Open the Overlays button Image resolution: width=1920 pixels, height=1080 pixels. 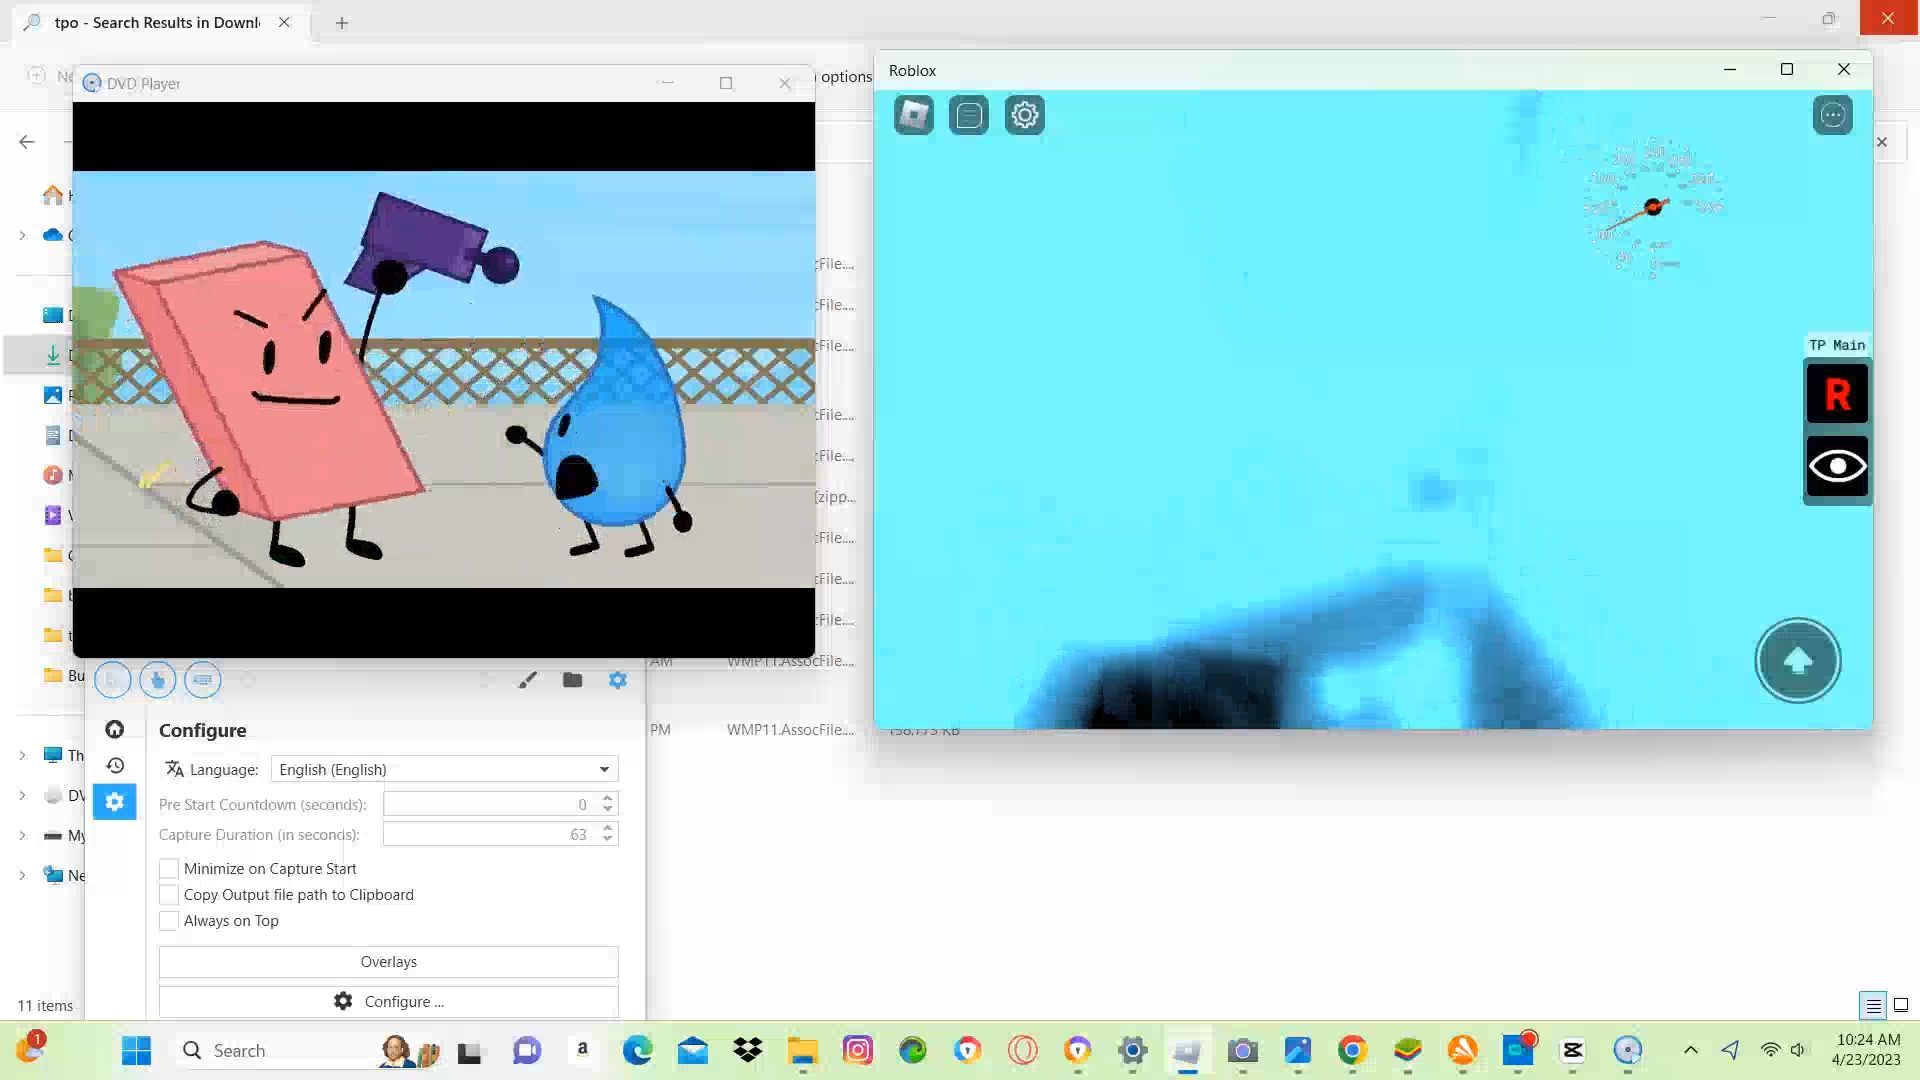click(x=388, y=961)
